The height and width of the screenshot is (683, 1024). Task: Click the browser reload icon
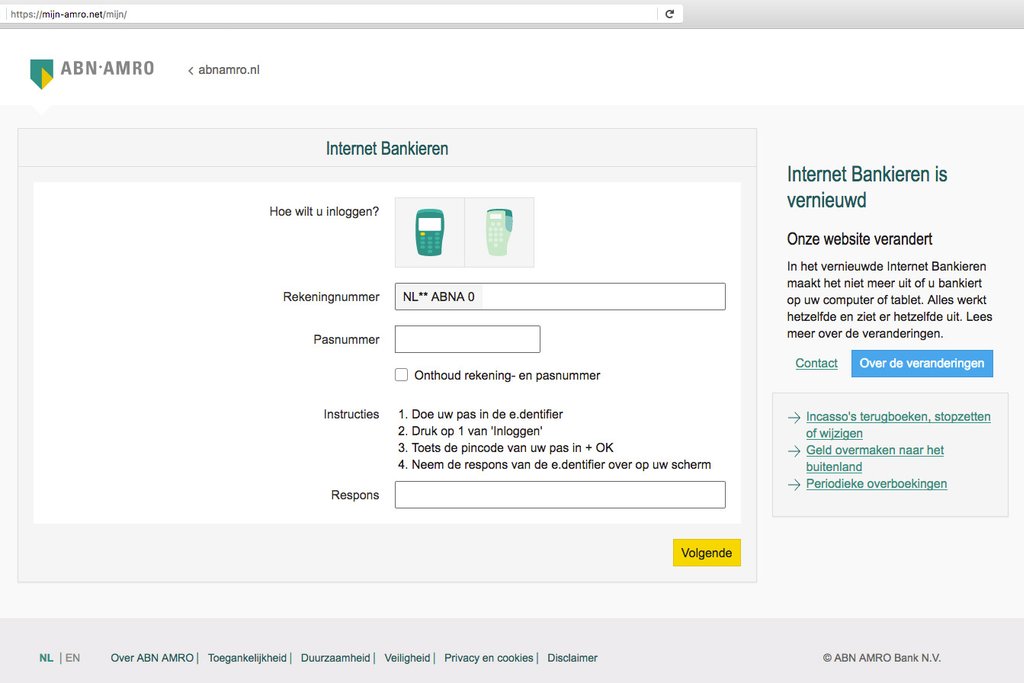(x=669, y=14)
